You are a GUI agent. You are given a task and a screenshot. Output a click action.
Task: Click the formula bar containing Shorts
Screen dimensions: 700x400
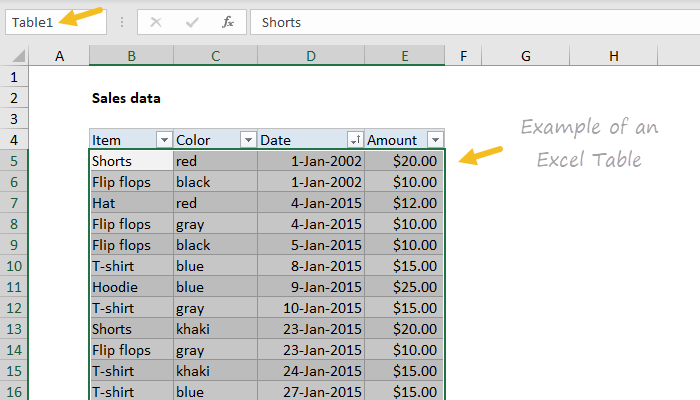coord(470,22)
